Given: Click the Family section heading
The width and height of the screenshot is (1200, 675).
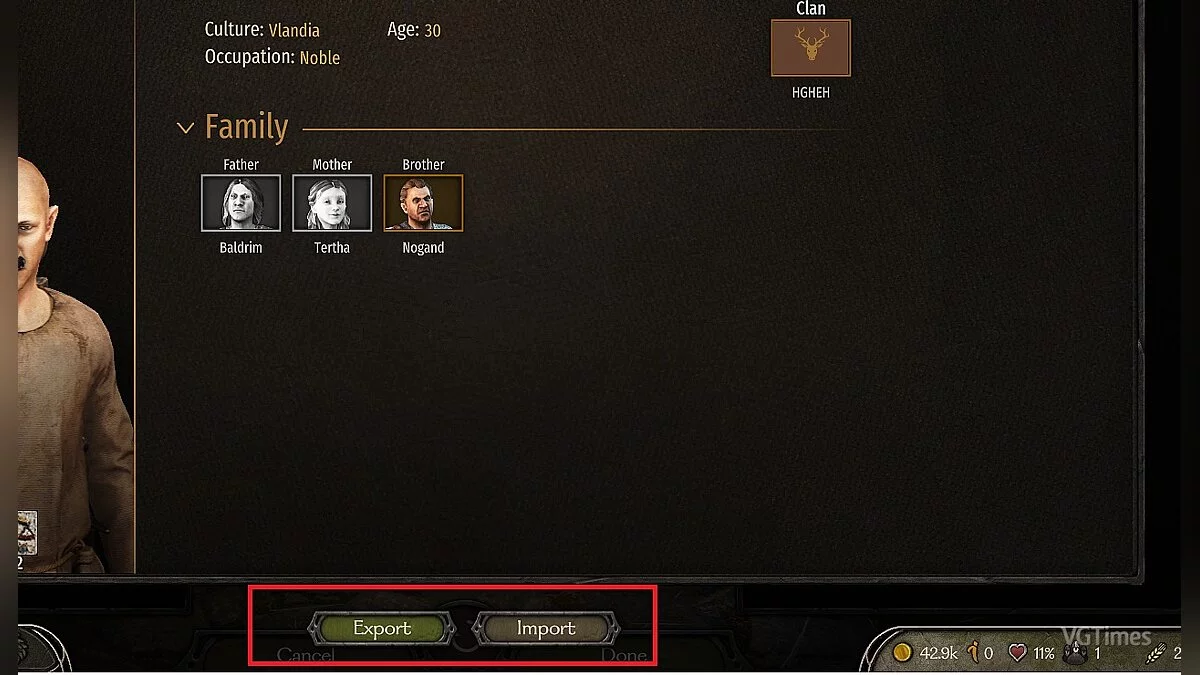Looking at the screenshot, I should click(x=246, y=127).
